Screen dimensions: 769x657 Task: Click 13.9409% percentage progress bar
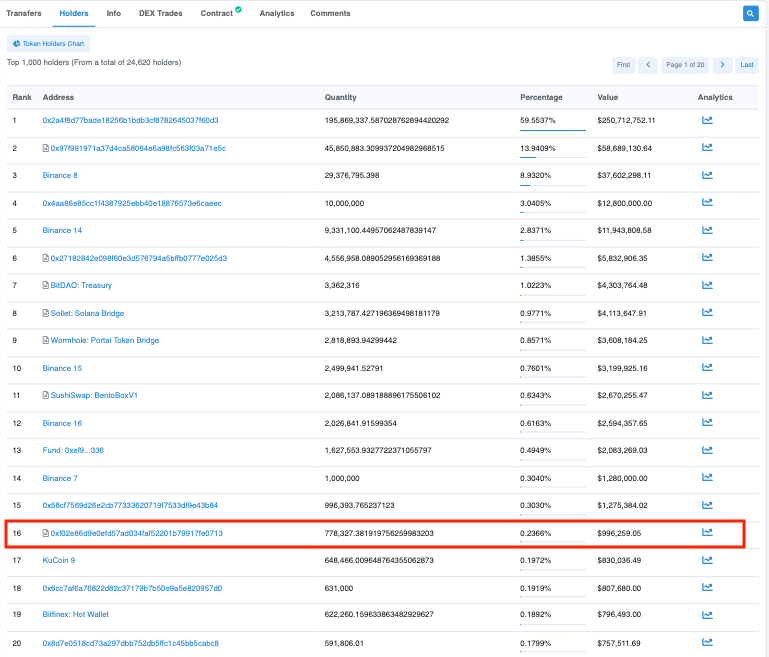(553, 157)
